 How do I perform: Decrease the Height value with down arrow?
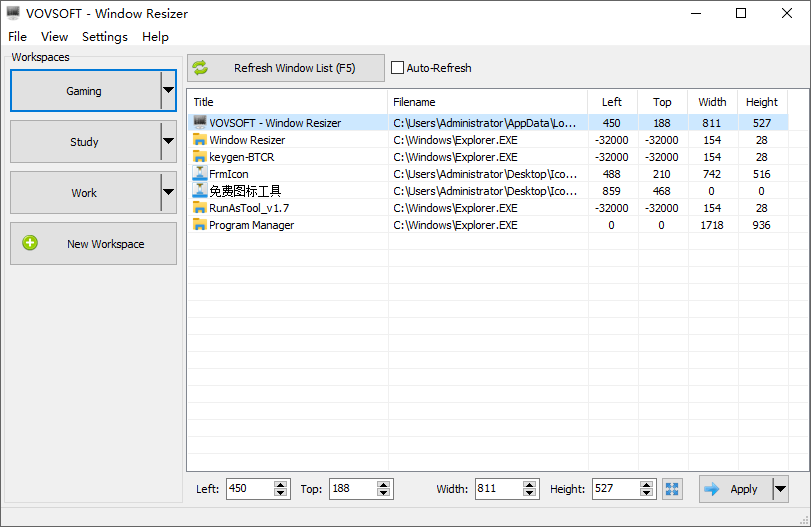coord(647,493)
